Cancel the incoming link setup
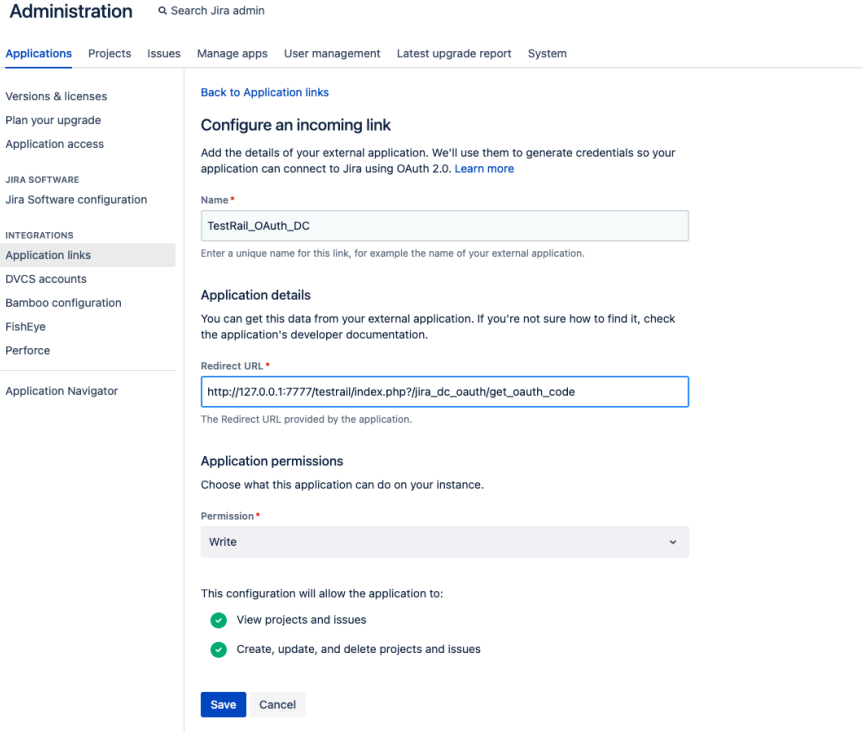This screenshot has height=732, width=863. (277, 704)
